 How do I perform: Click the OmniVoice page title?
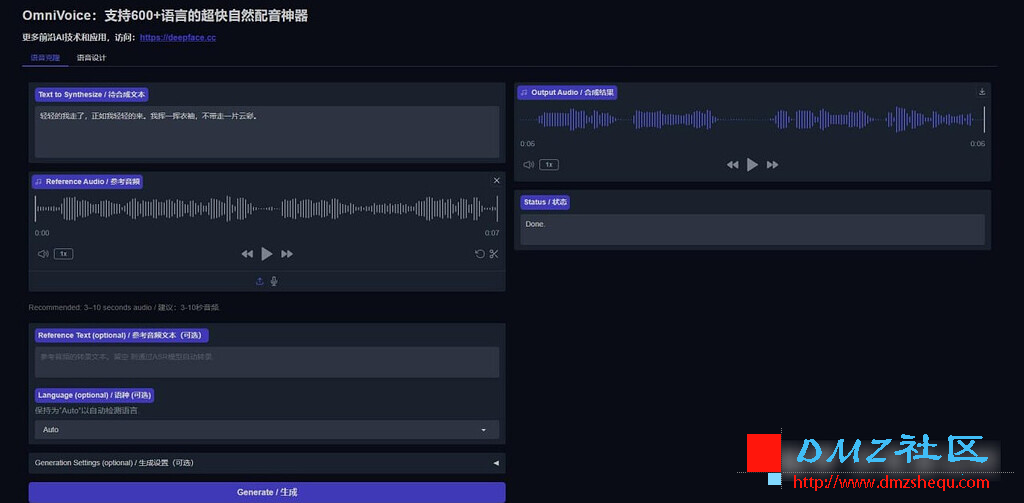165,16
